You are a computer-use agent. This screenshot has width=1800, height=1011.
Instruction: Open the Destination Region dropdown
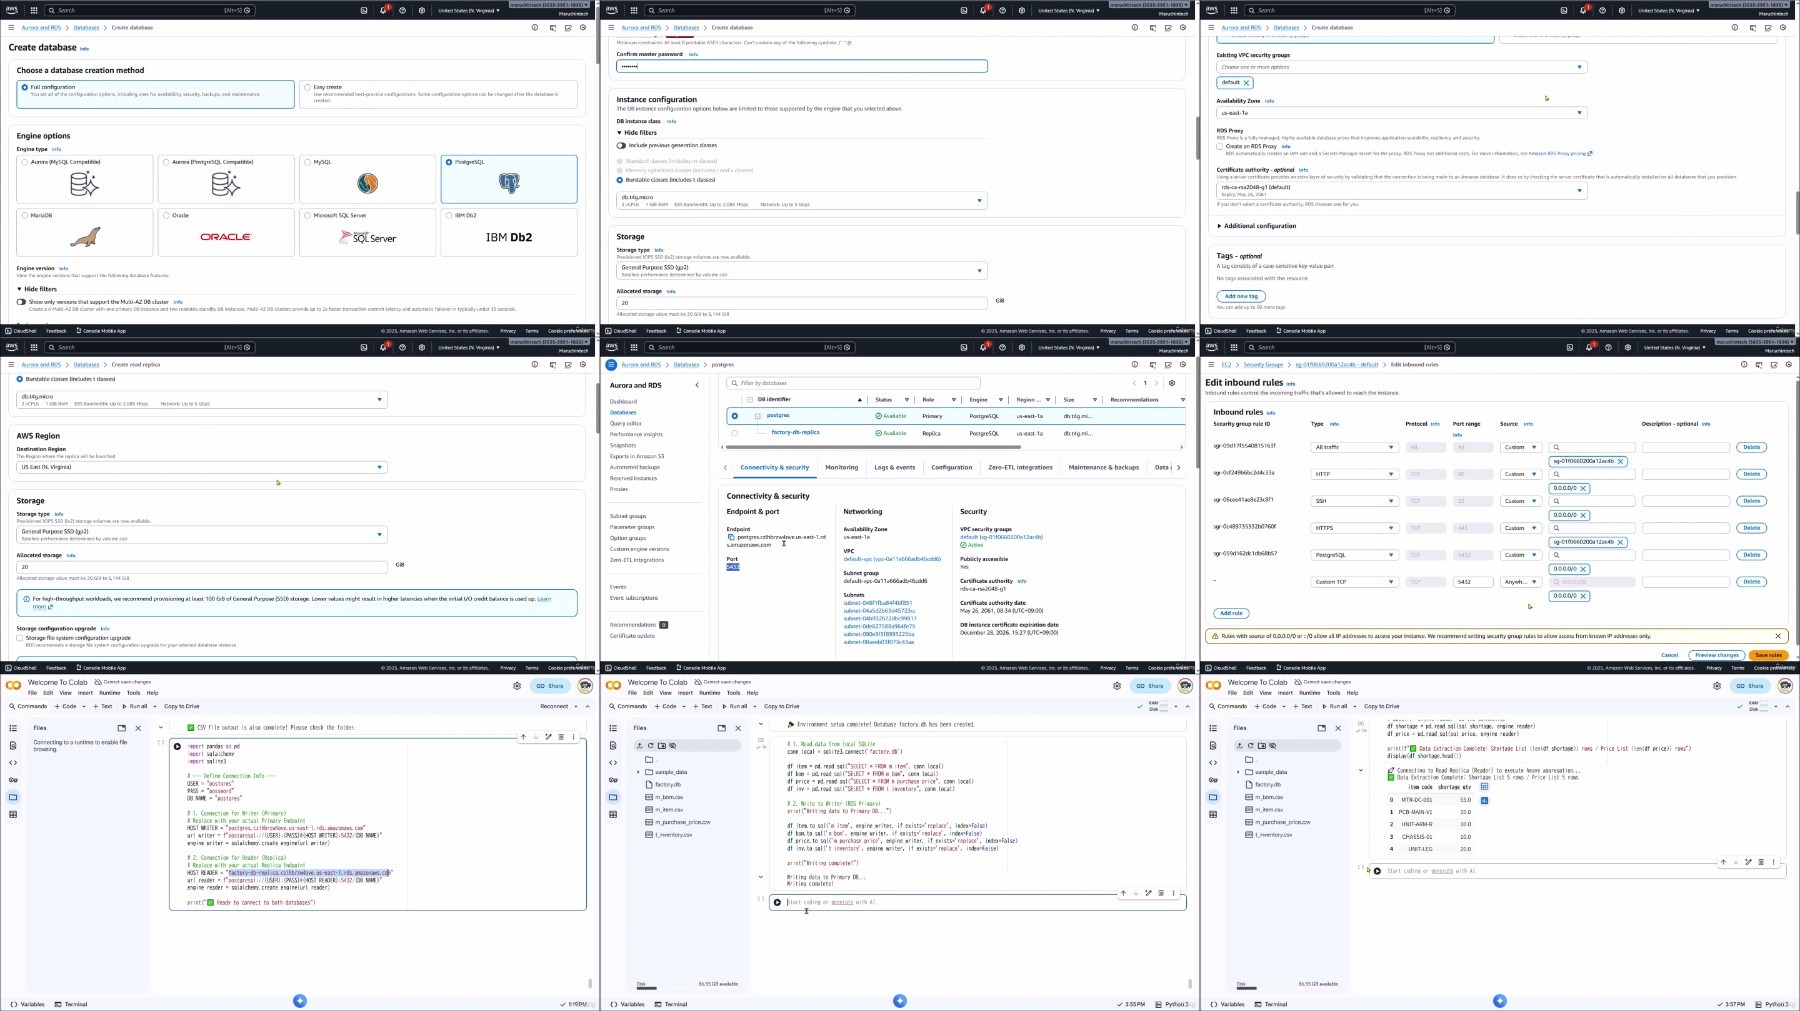coord(201,467)
